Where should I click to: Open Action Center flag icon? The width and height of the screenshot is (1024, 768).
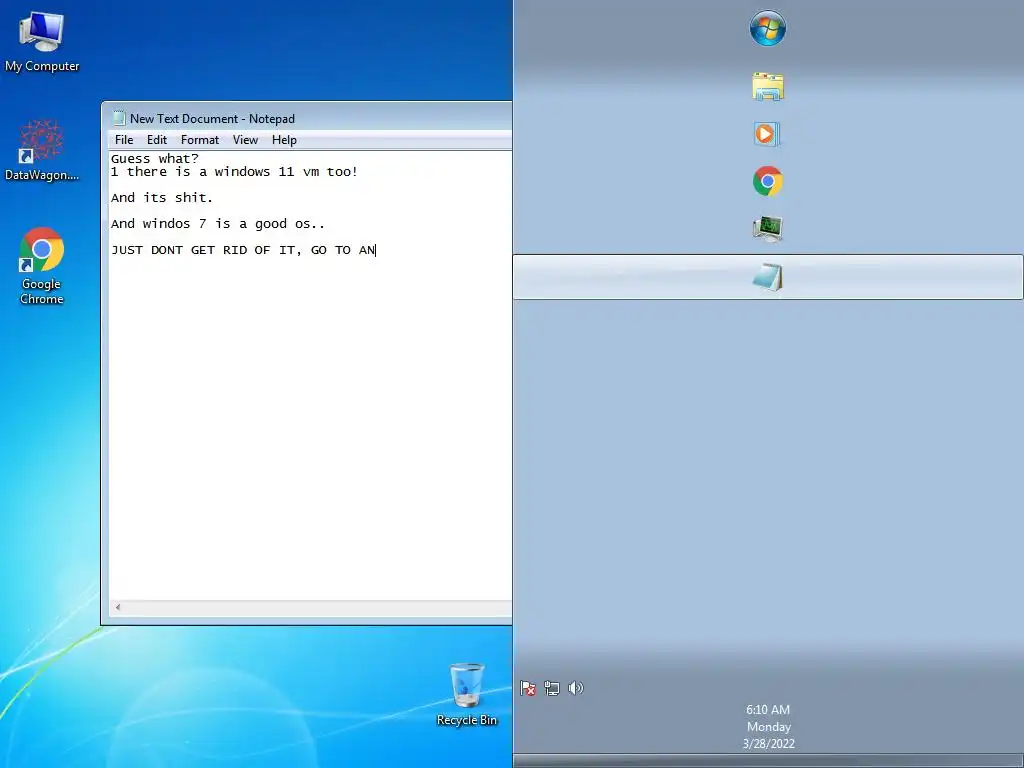click(x=528, y=688)
